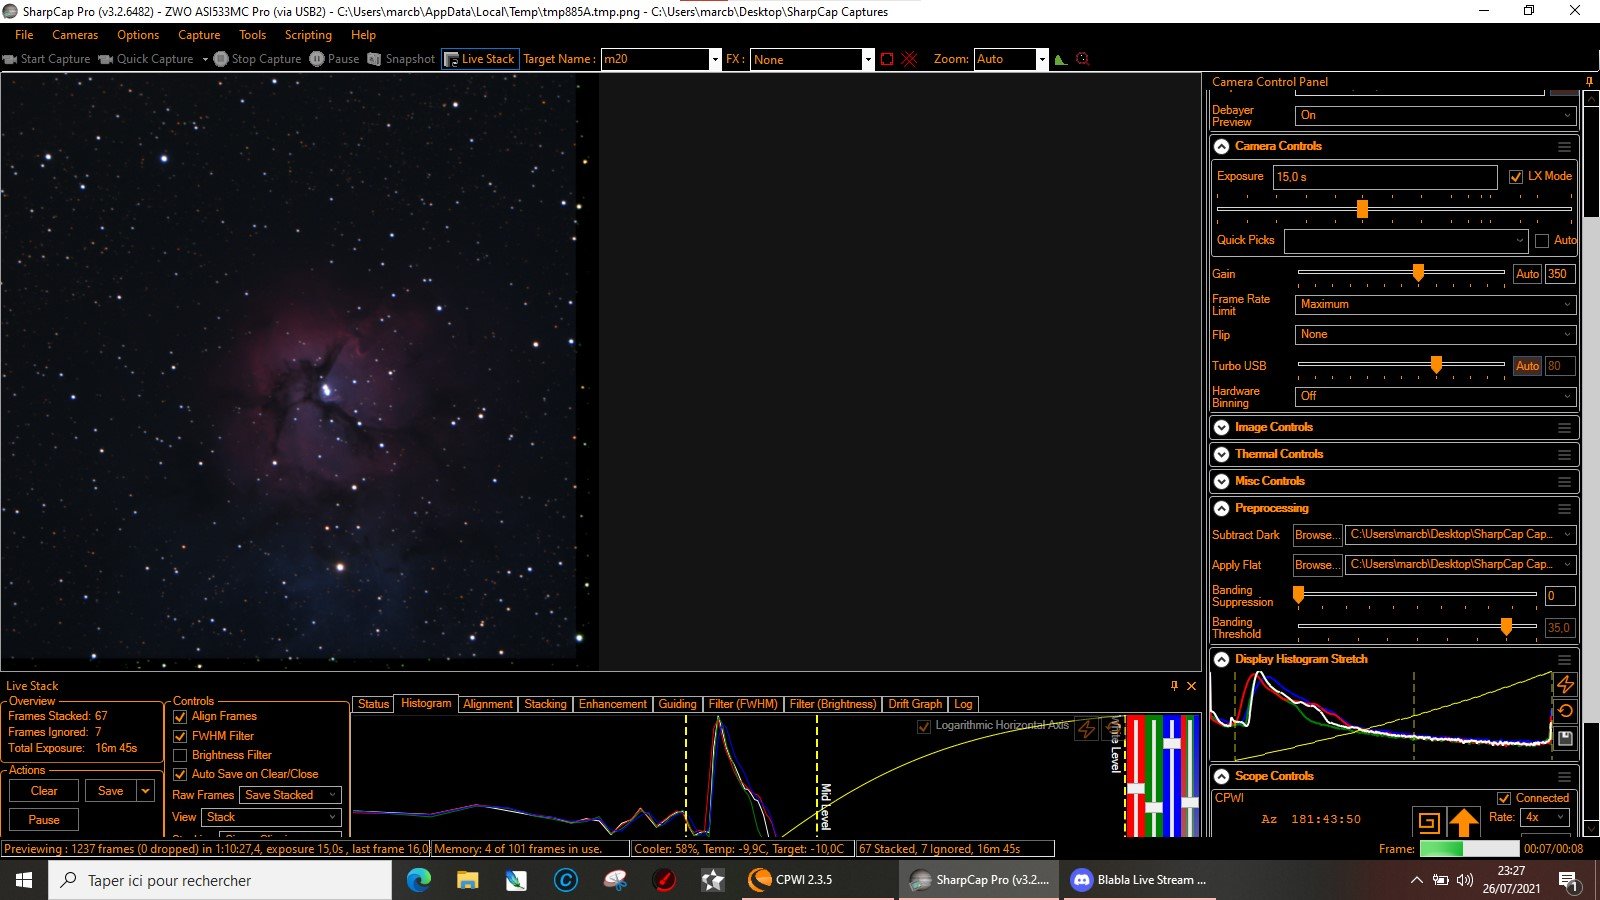Toggle the Auto button for Gain
The height and width of the screenshot is (900, 1600).
point(1527,274)
